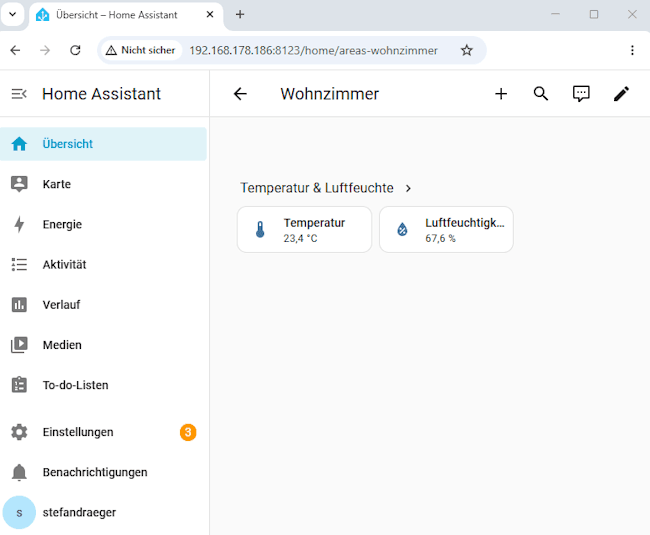Click the orange 3 badge on Einstellungen
Screen dimensions: 650x535
tap(188, 432)
